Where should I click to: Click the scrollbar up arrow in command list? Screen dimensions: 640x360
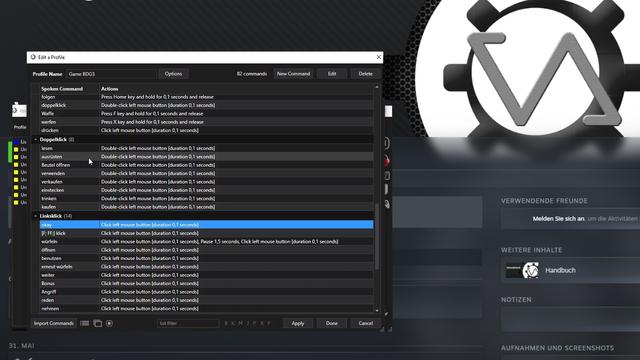[377, 87]
